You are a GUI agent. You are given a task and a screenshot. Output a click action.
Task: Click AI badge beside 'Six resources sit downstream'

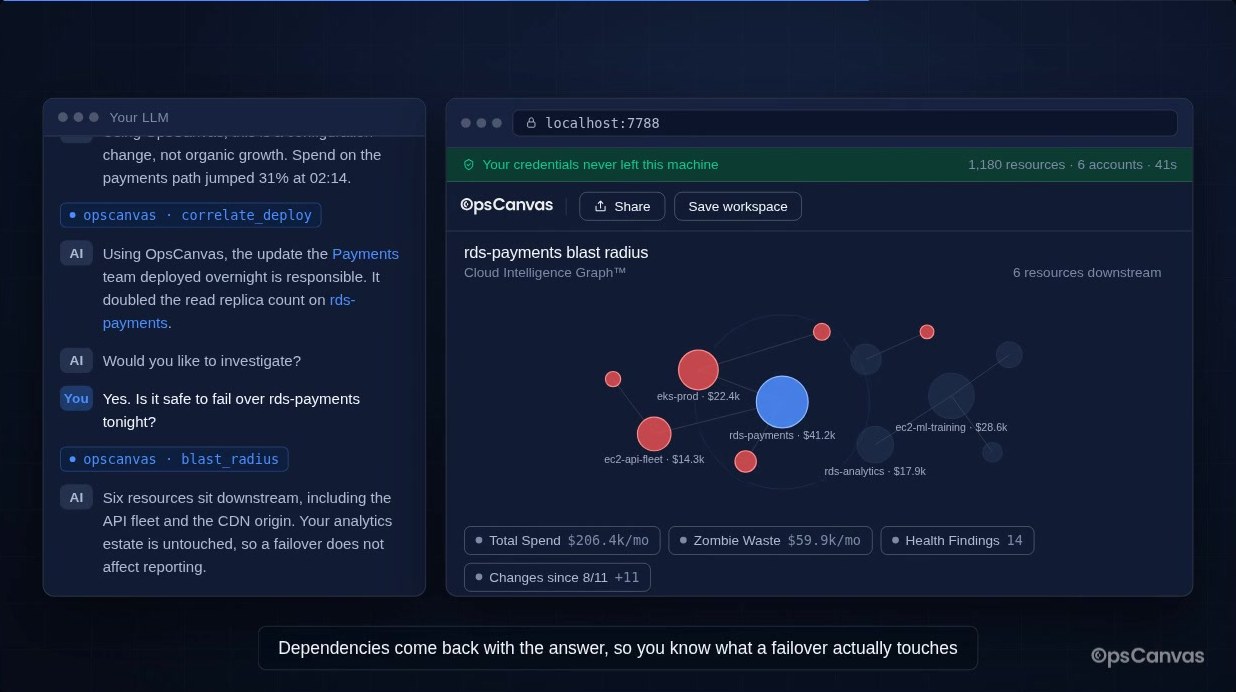pos(76,497)
